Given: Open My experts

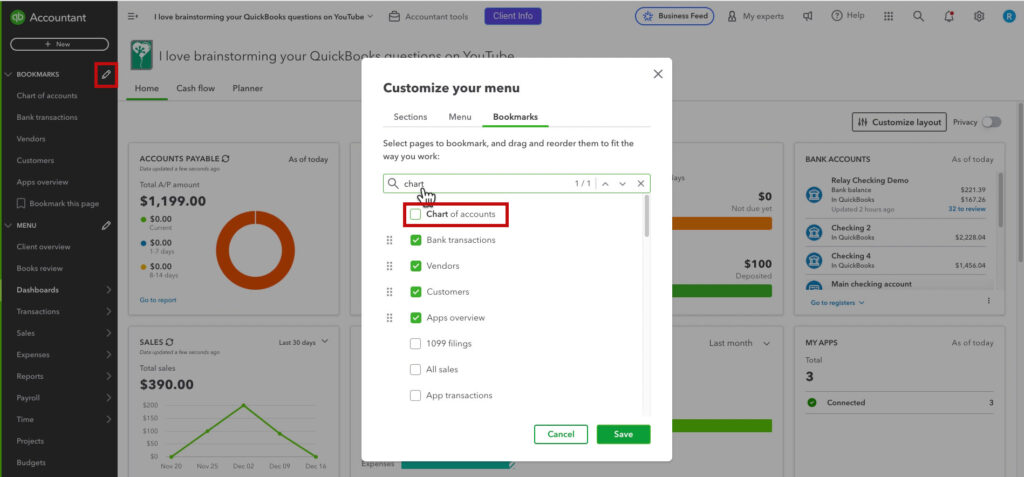Looking at the screenshot, I should coord(756,16).
